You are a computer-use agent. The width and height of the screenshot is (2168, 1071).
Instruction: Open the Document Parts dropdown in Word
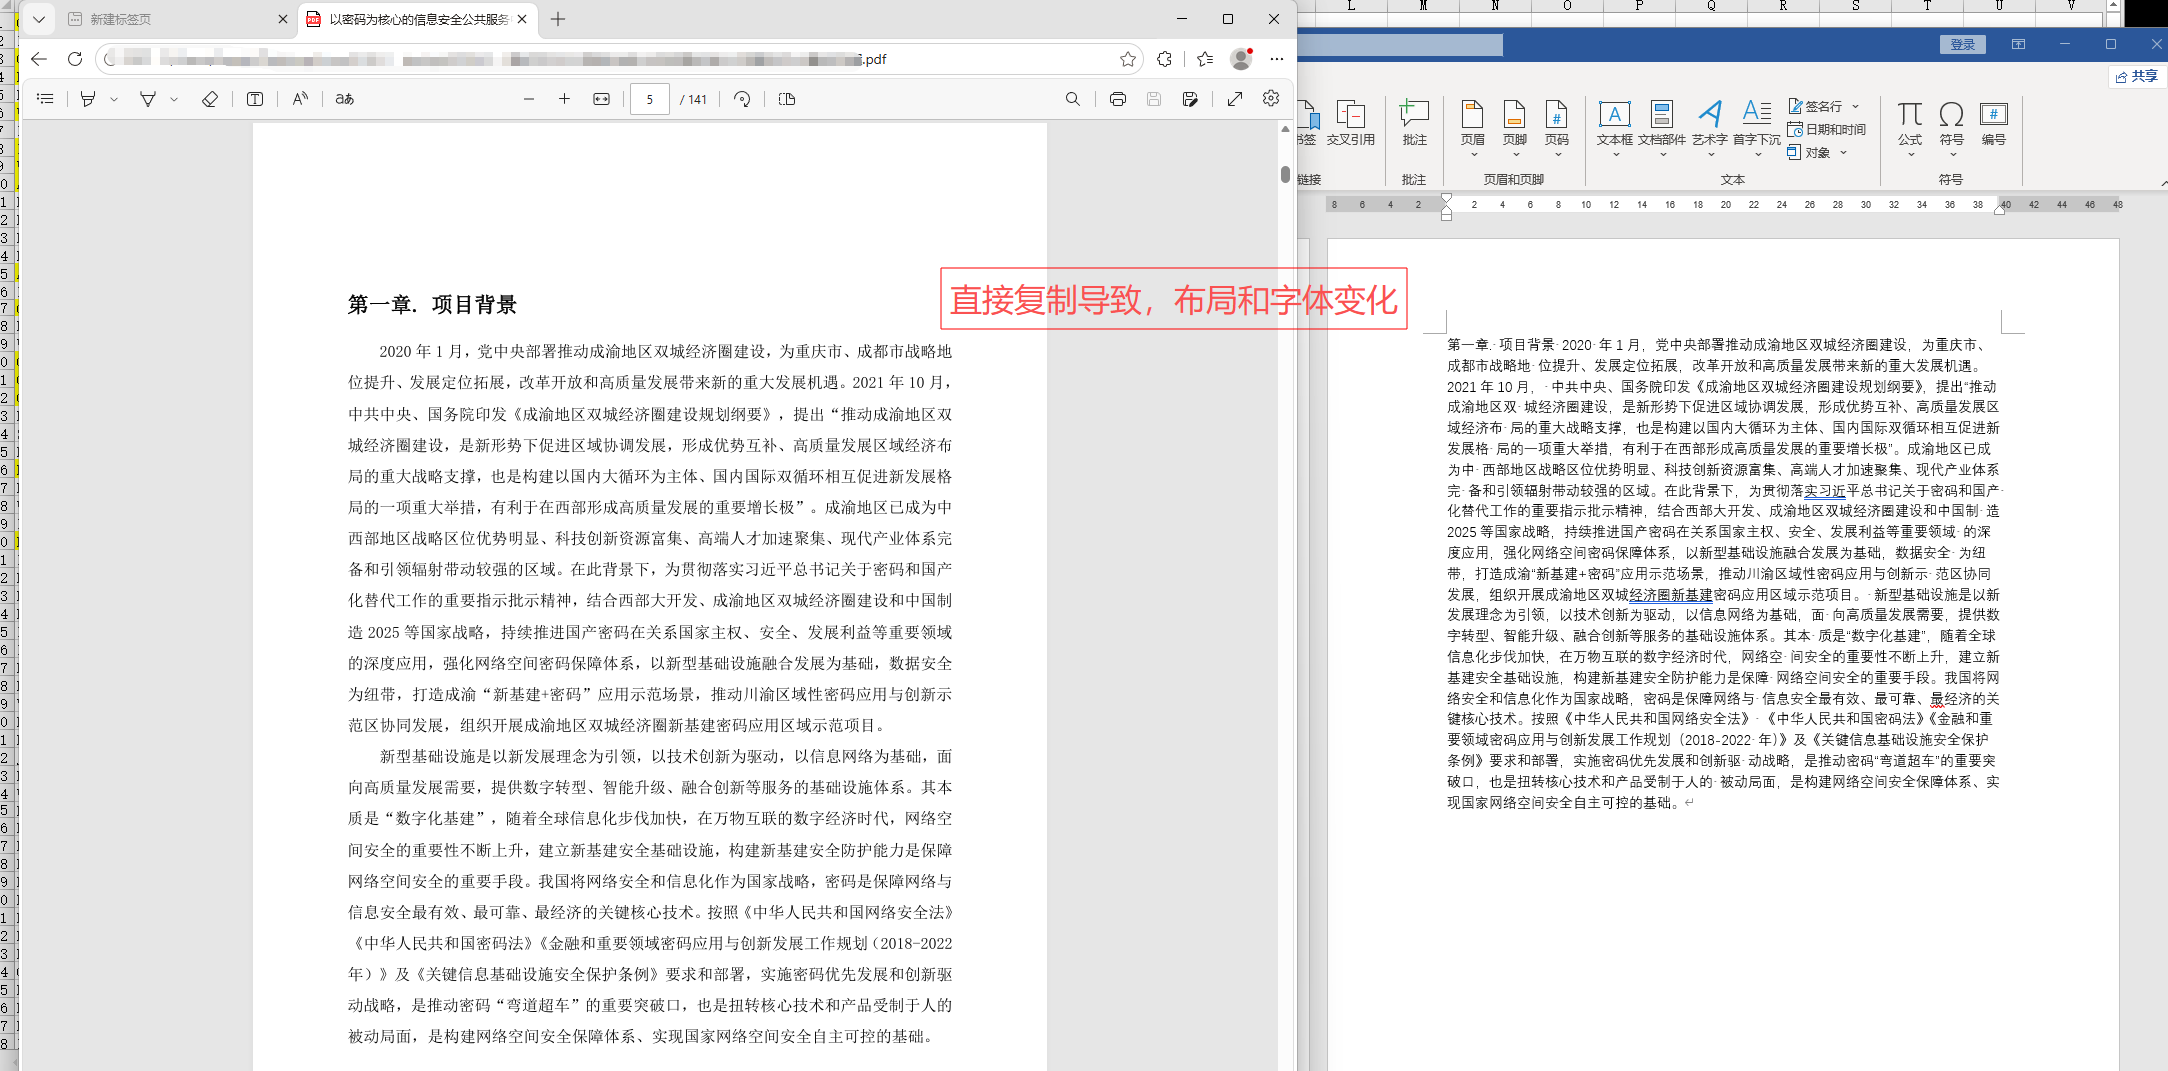click(1662, 128)
